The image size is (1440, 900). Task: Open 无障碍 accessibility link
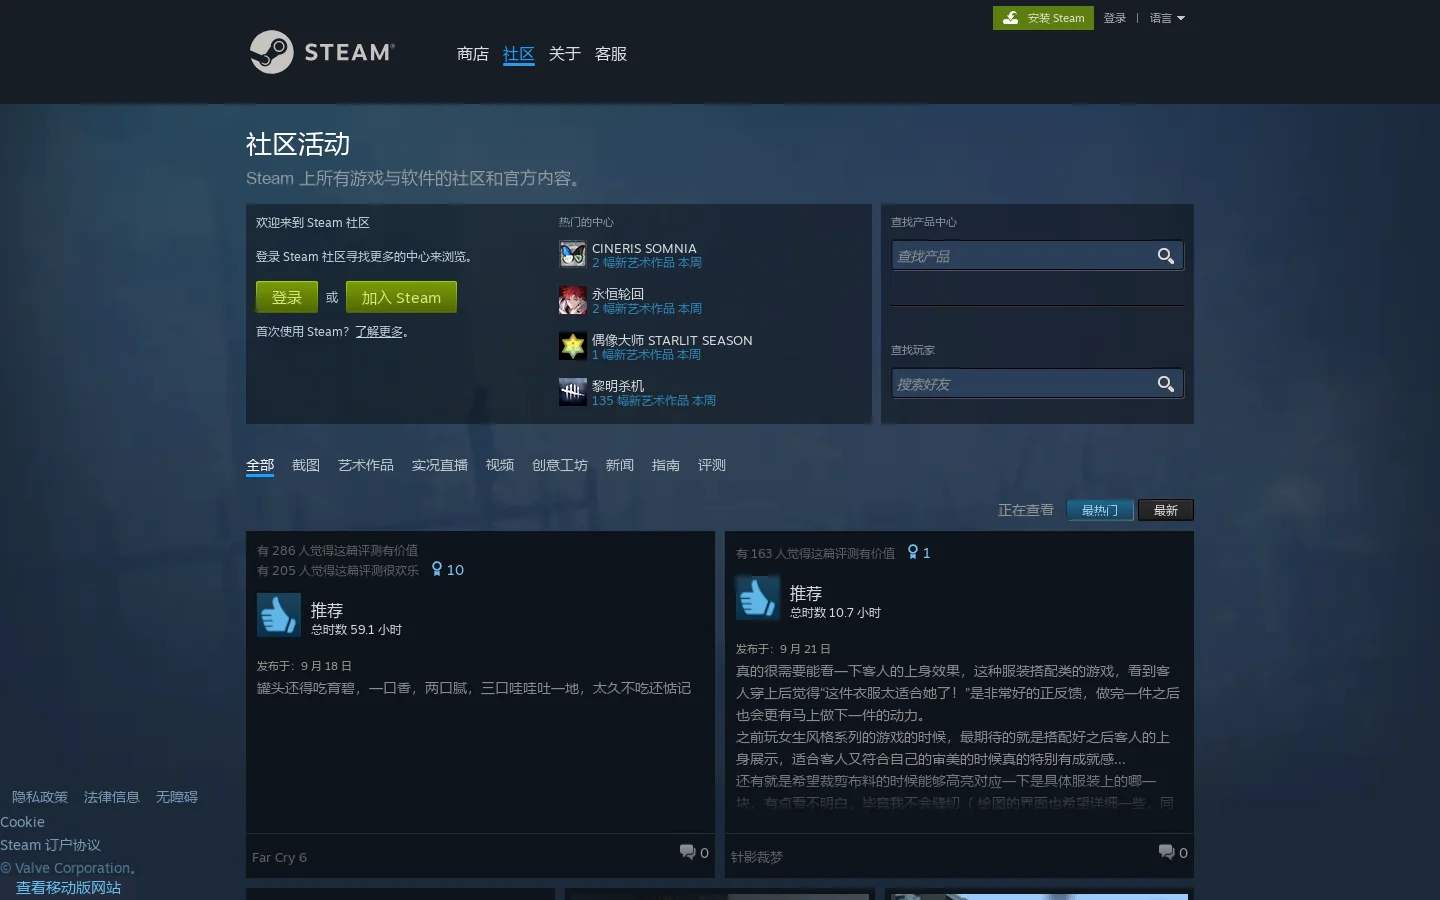tap(176, 797)
